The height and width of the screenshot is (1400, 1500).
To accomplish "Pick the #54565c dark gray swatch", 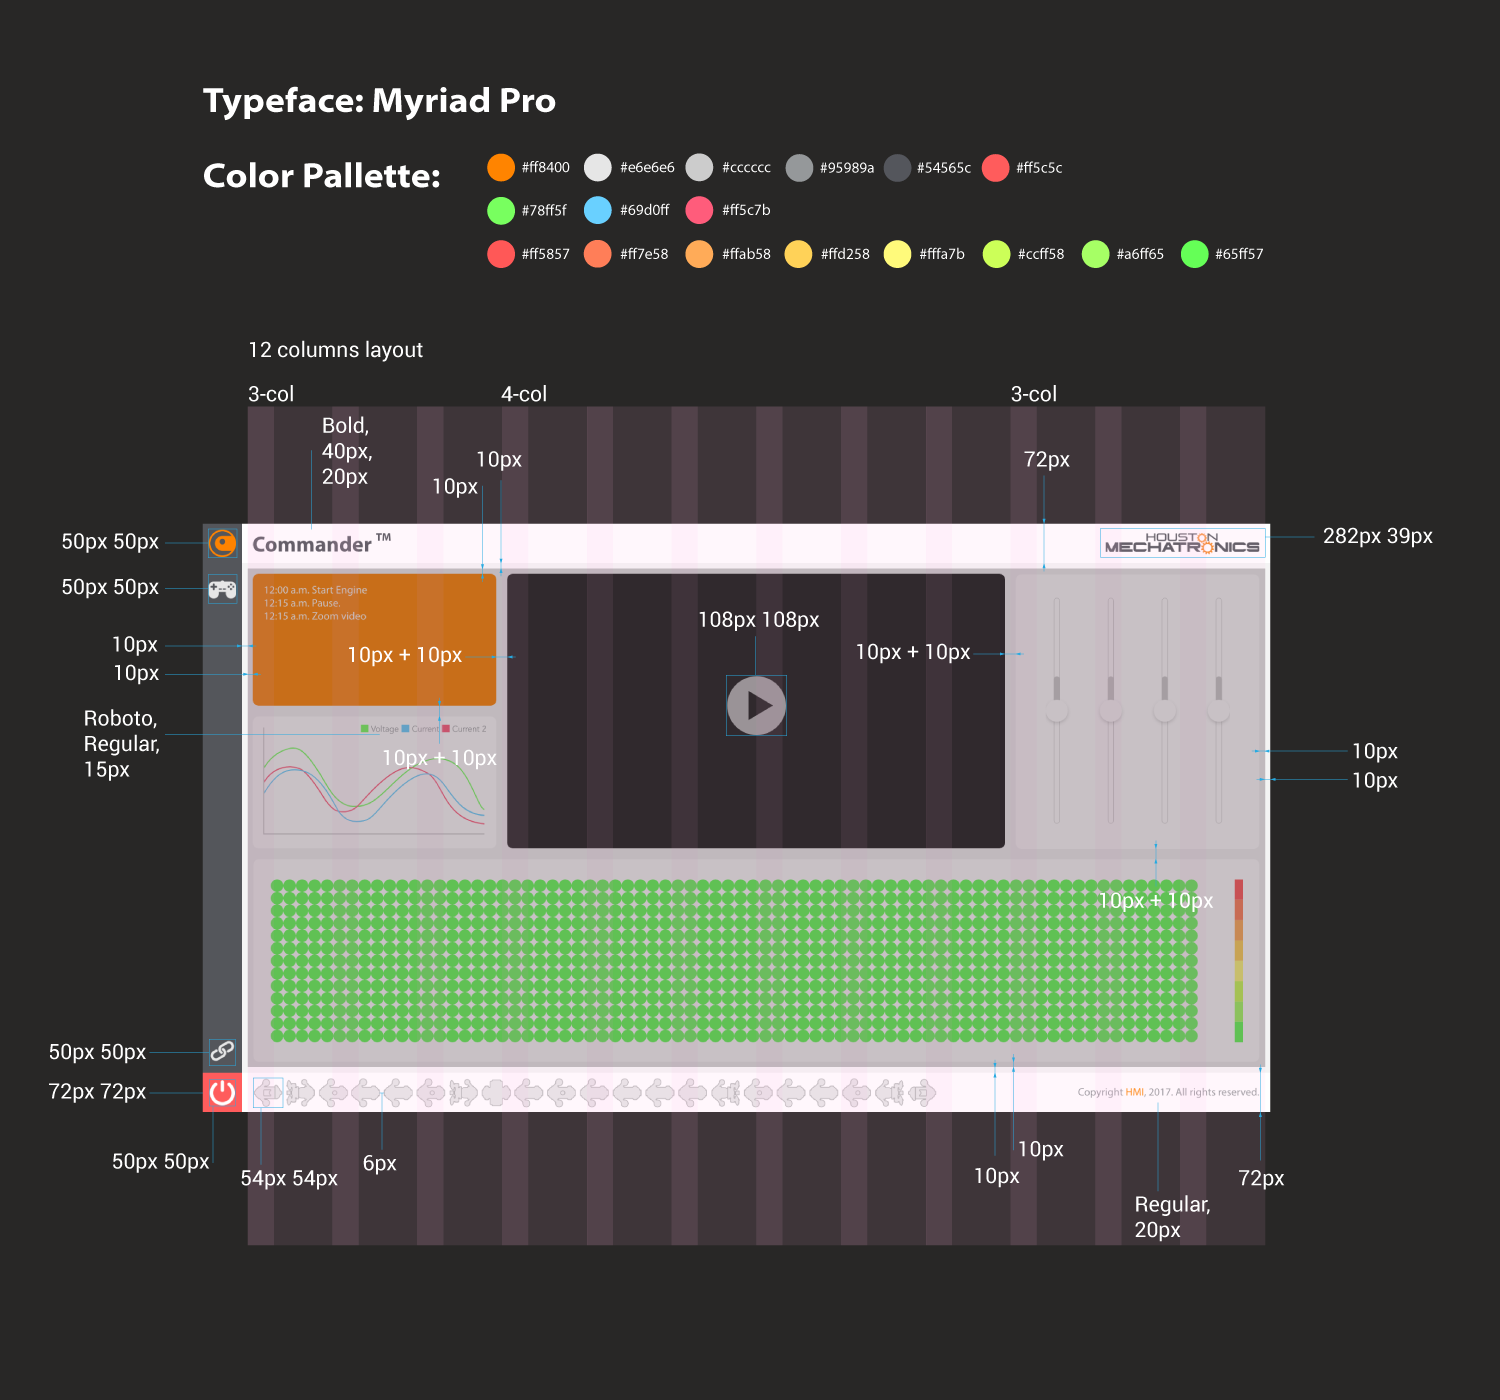I will pyautogui.click(x=898, y=168).
